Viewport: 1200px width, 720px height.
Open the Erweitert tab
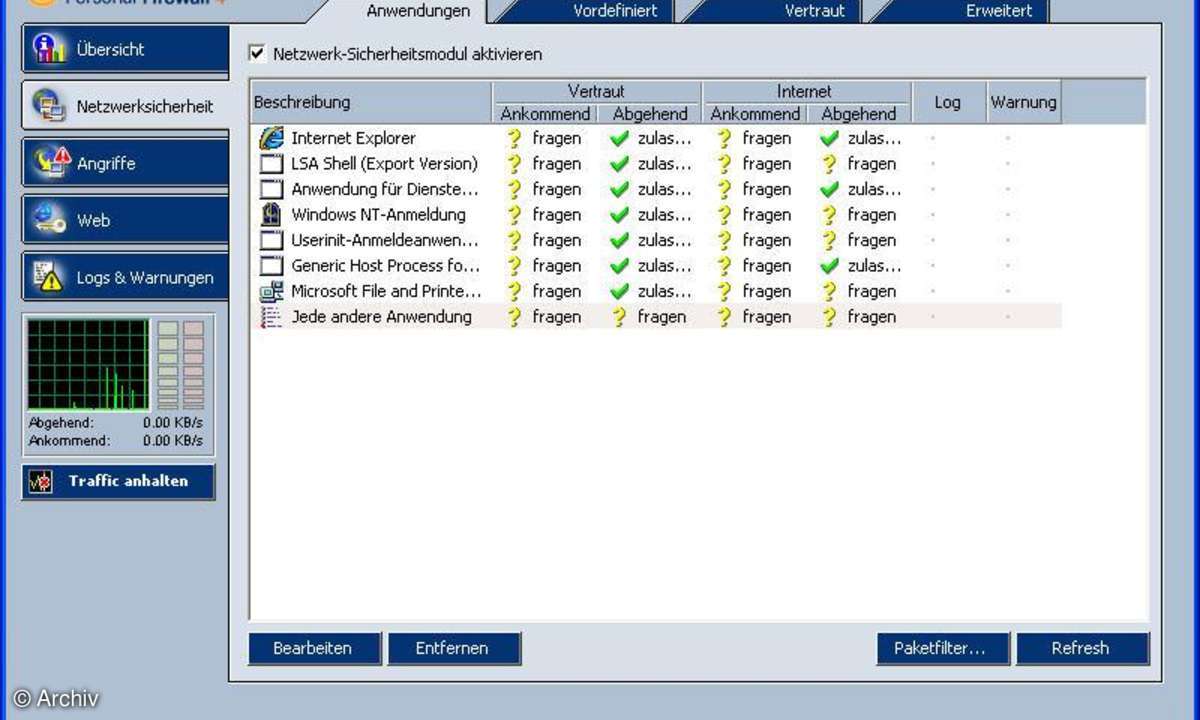click(x=998, y=11)
